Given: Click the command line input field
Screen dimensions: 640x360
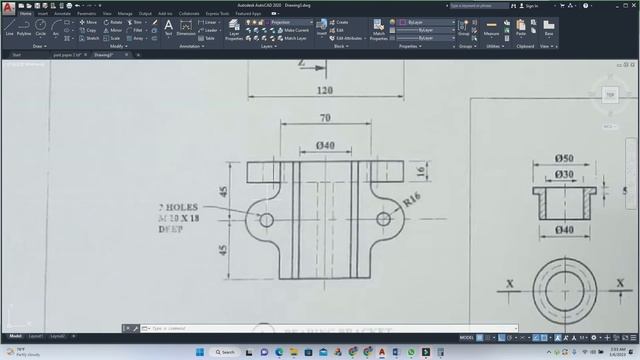Looking at the screenshot, I should pyautogui.click(x=329, y=328).
